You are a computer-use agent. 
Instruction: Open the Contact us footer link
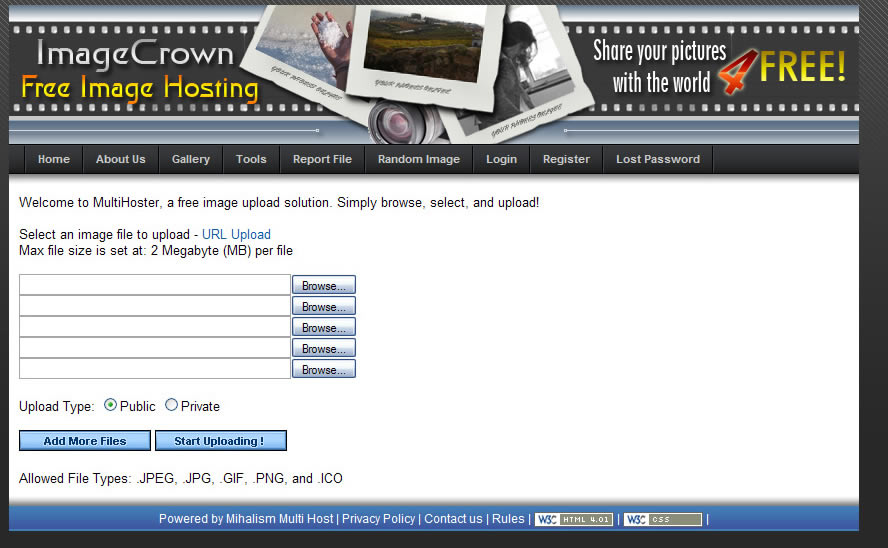coord(453,519)
